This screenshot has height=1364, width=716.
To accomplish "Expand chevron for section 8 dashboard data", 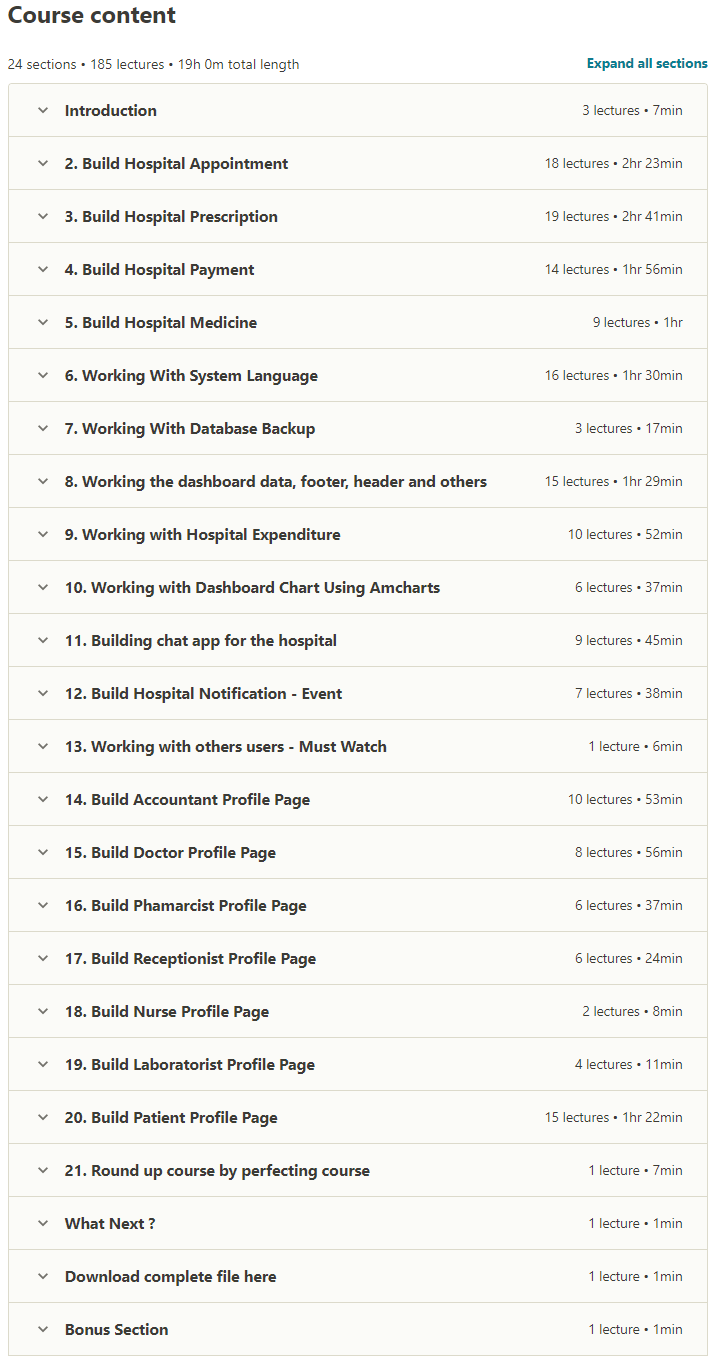I will tap(43, 482).
